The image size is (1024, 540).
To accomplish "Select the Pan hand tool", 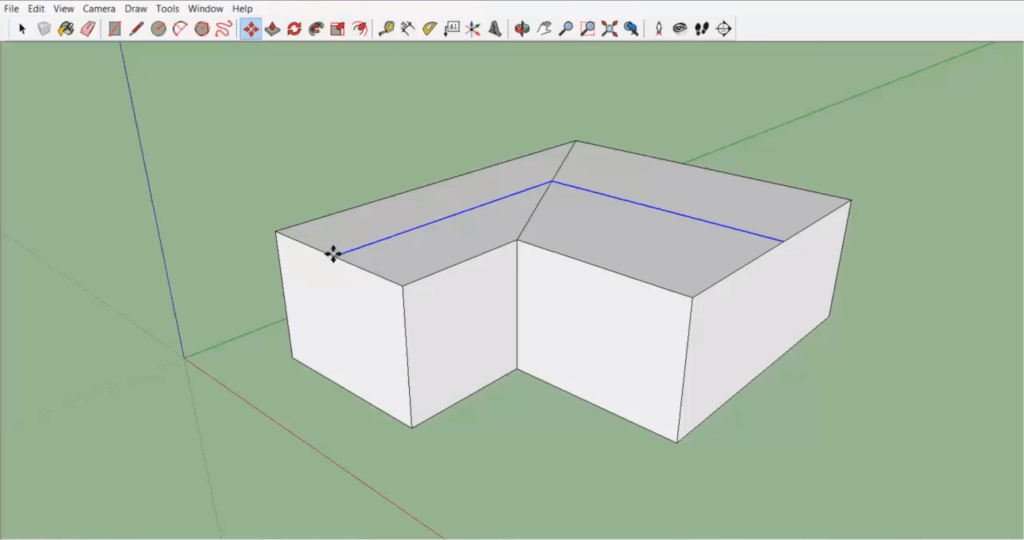I will [544, 29].
